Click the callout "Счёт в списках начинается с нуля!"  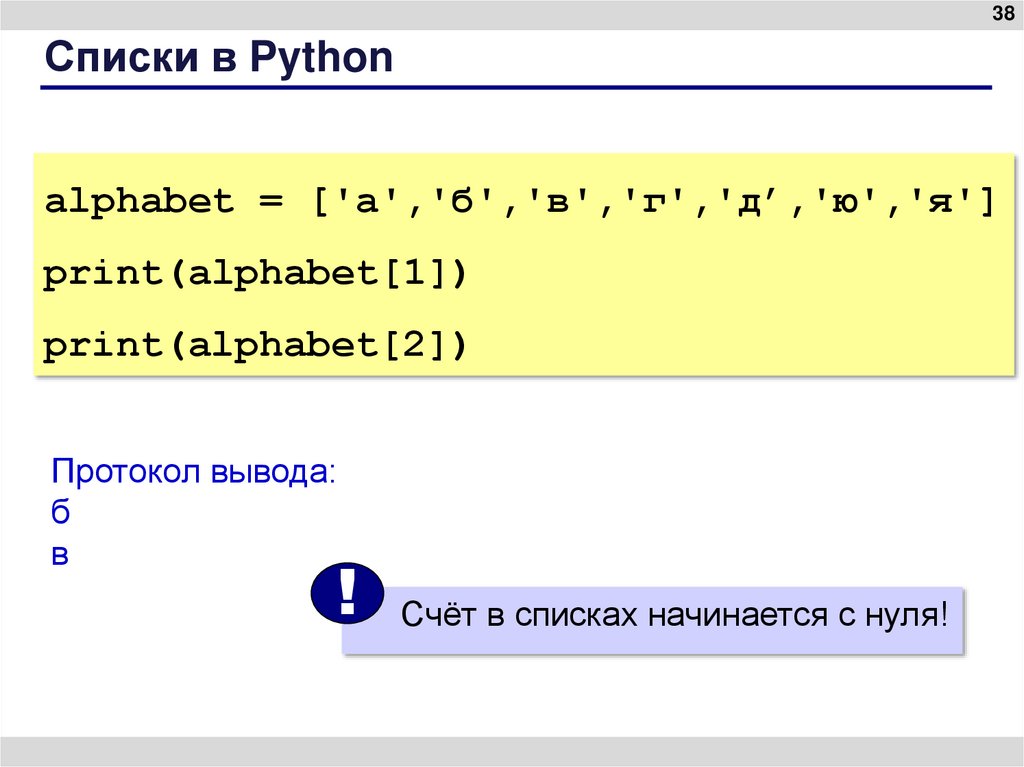click(x=673, y=614)
